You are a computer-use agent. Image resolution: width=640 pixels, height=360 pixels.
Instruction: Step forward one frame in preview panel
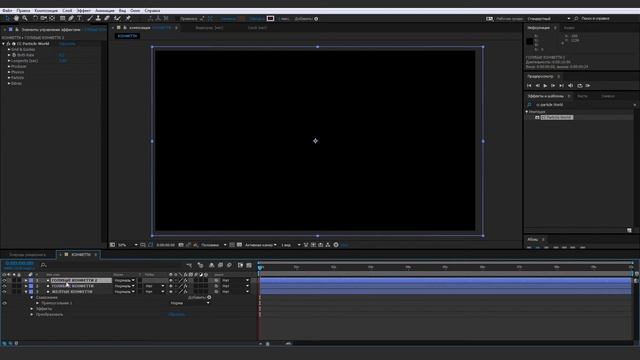(x=553, y=86)
